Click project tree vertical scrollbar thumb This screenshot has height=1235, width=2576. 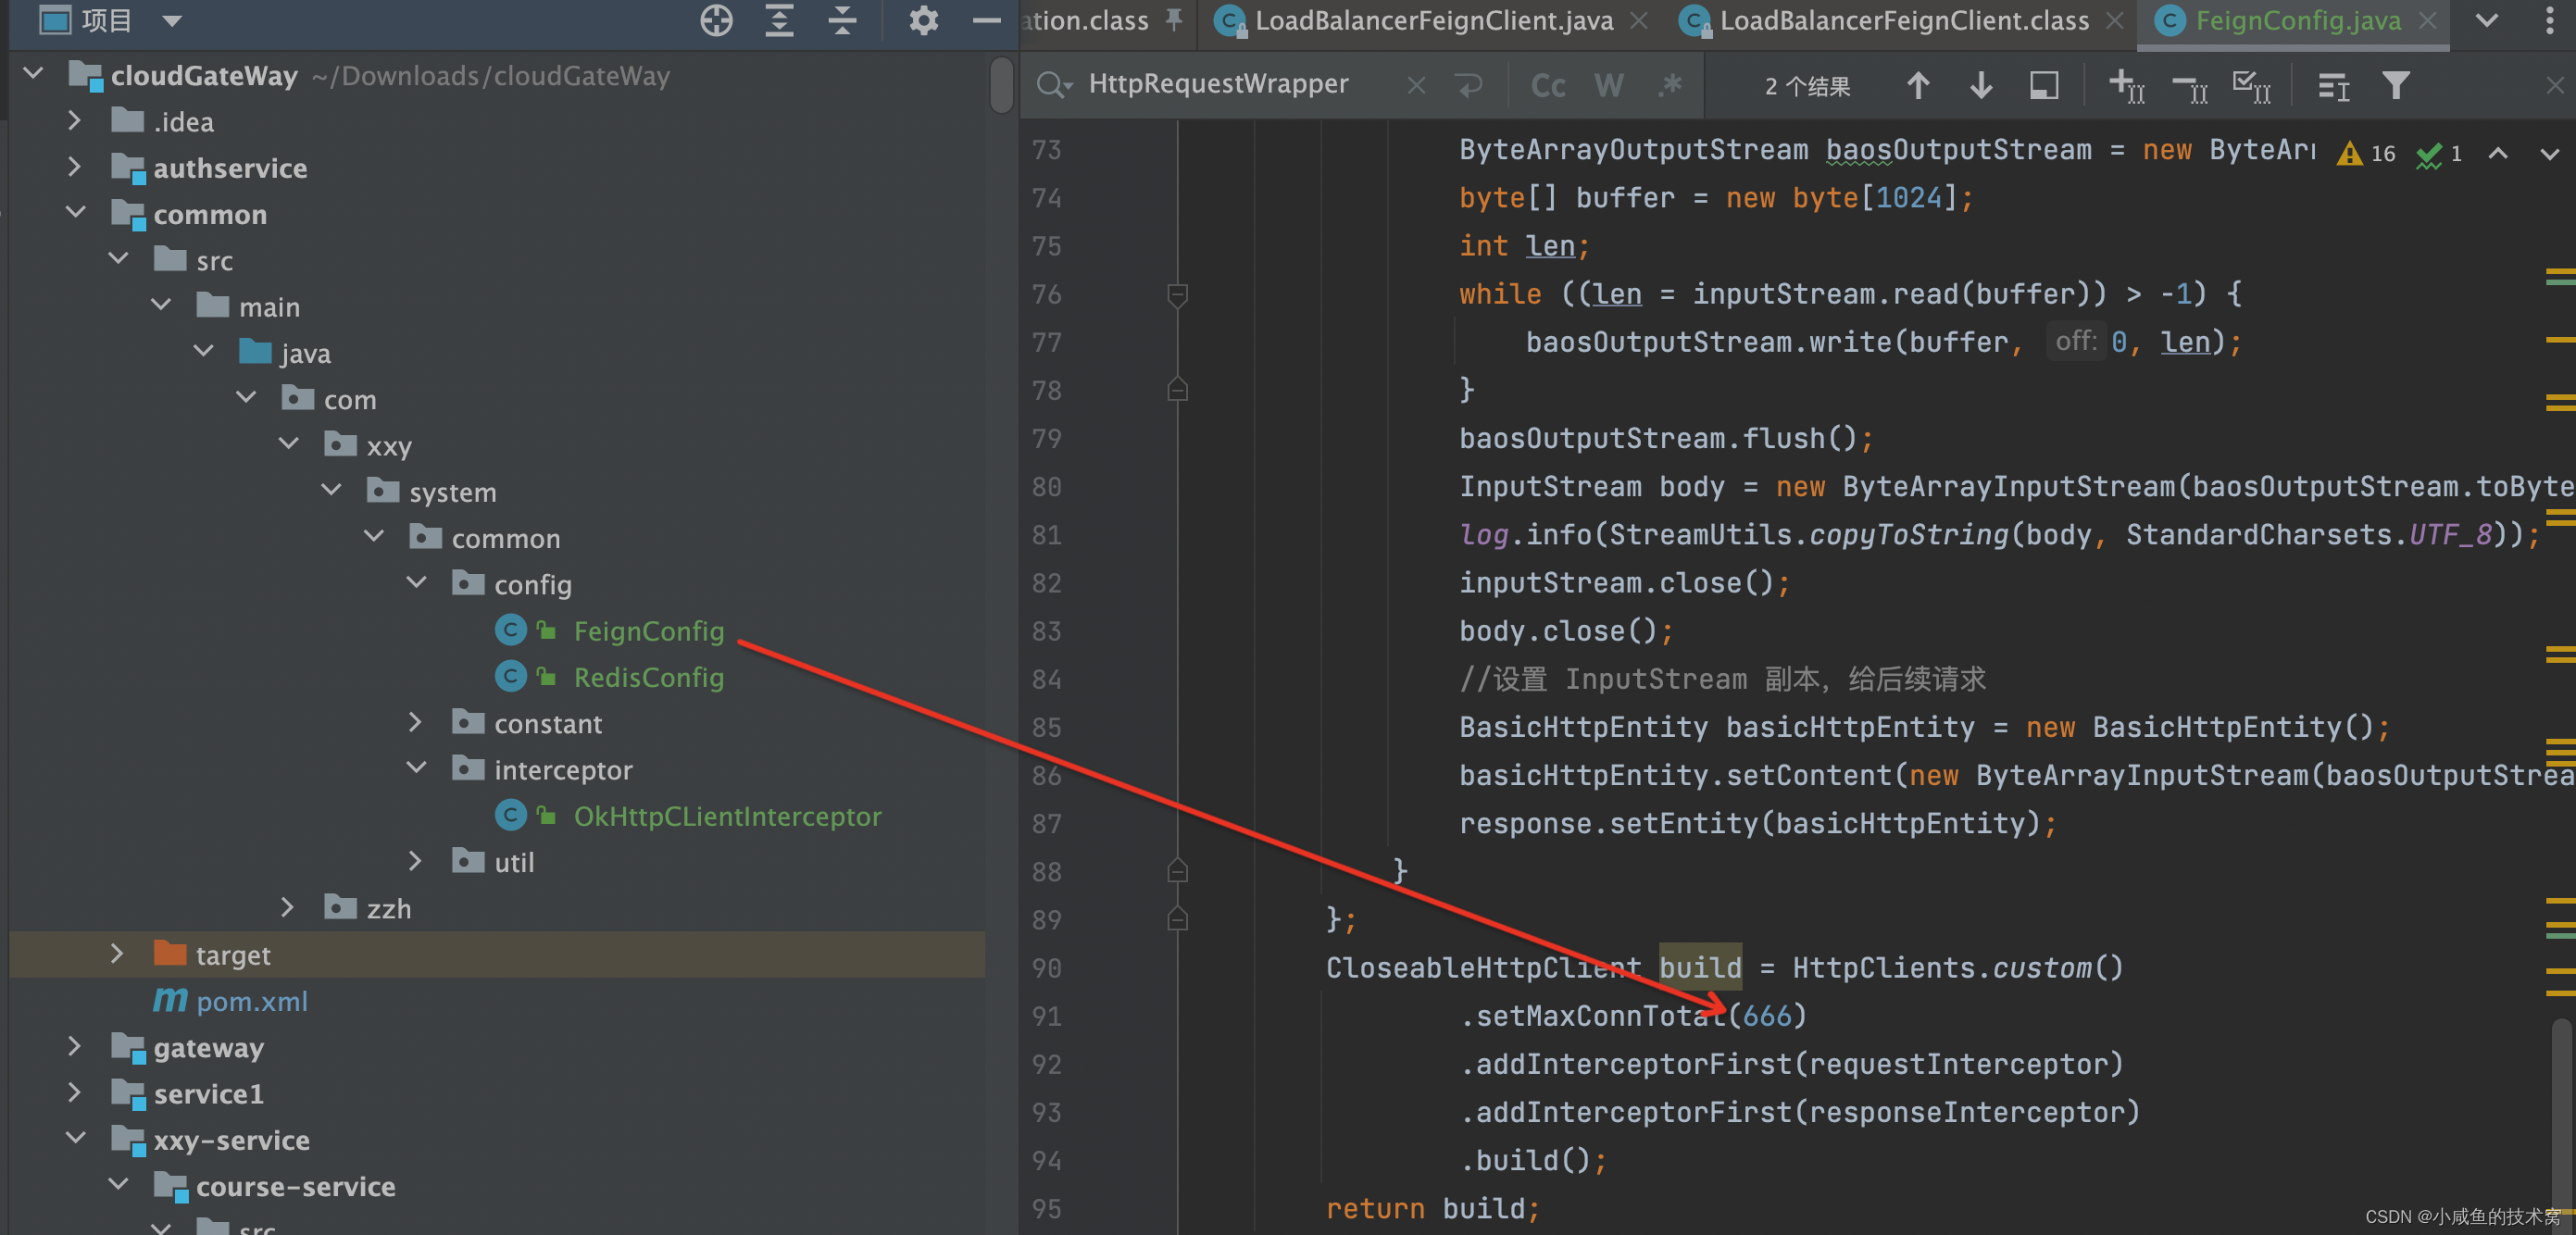(x=1001, y=85)
